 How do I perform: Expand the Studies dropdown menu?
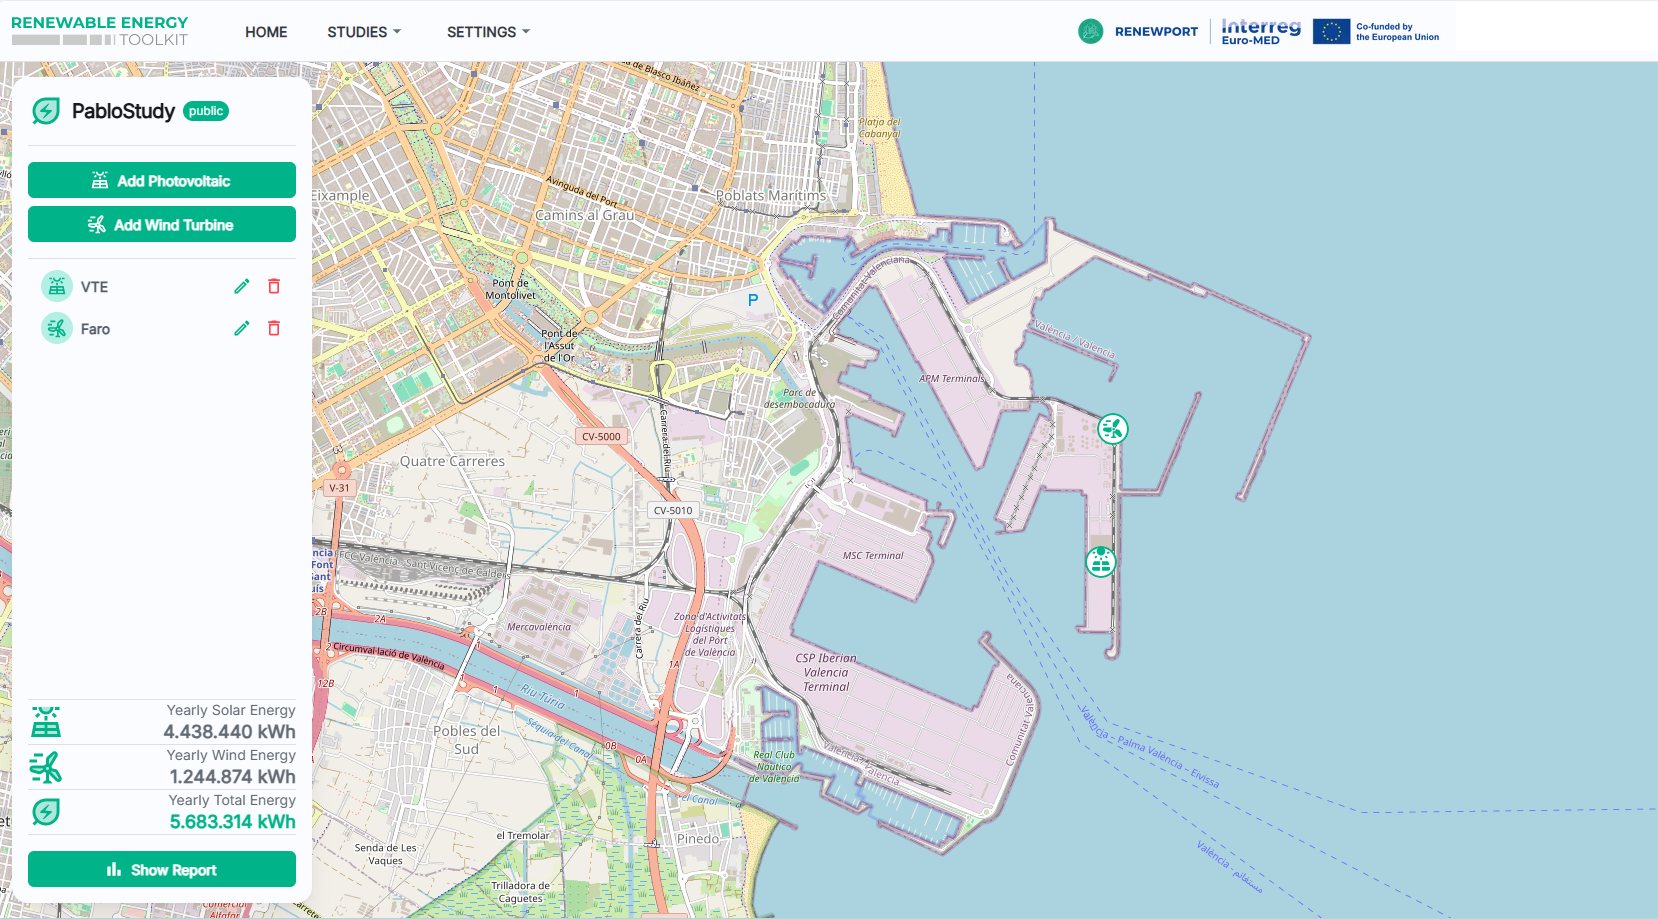pos(364,32)
